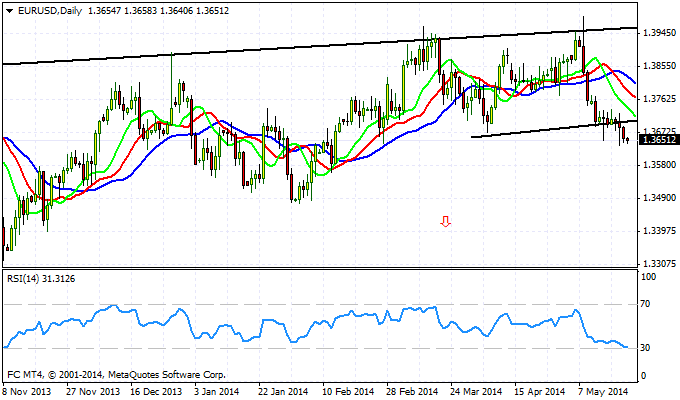Click the RSI scale value 100

648,277
